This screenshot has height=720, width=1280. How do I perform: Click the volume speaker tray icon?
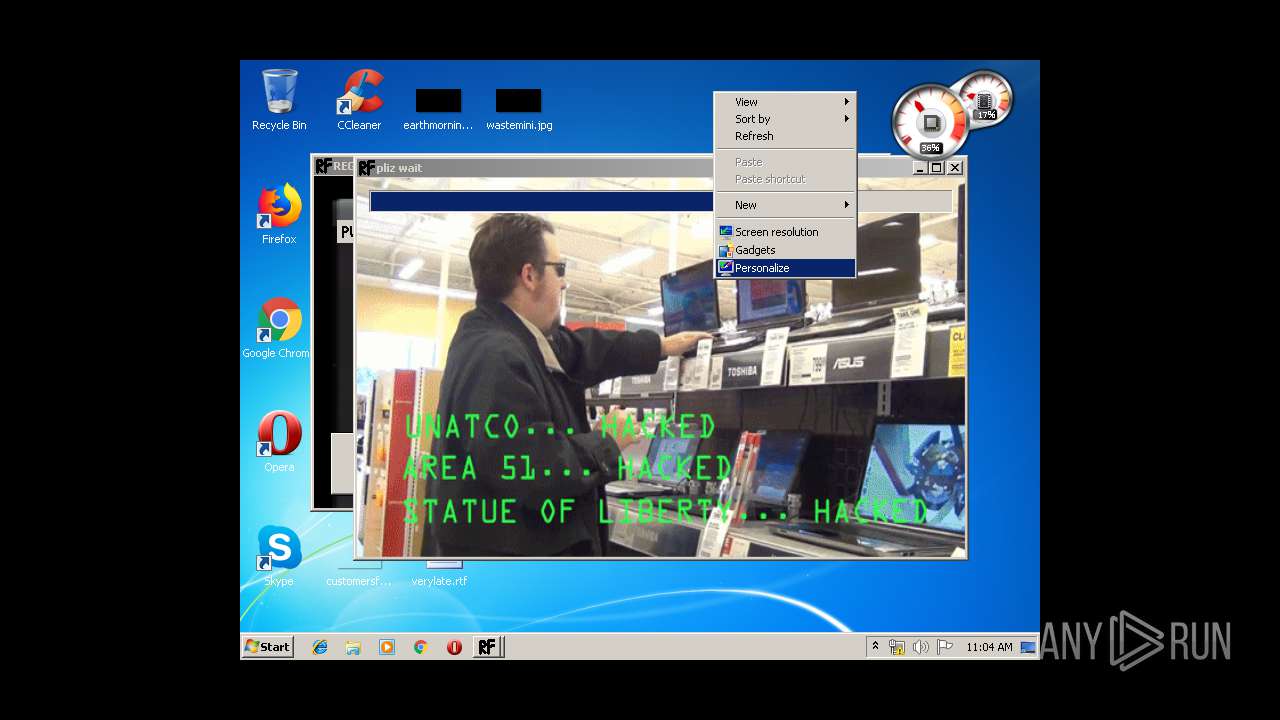920,647
